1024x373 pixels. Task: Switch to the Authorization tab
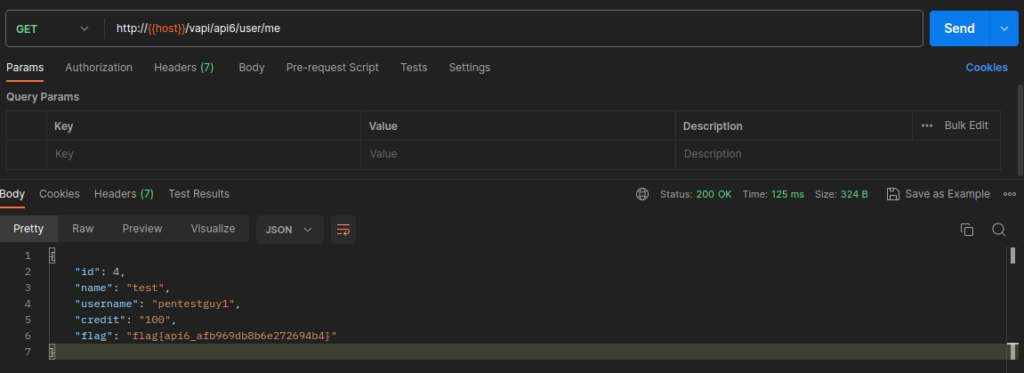99,67
